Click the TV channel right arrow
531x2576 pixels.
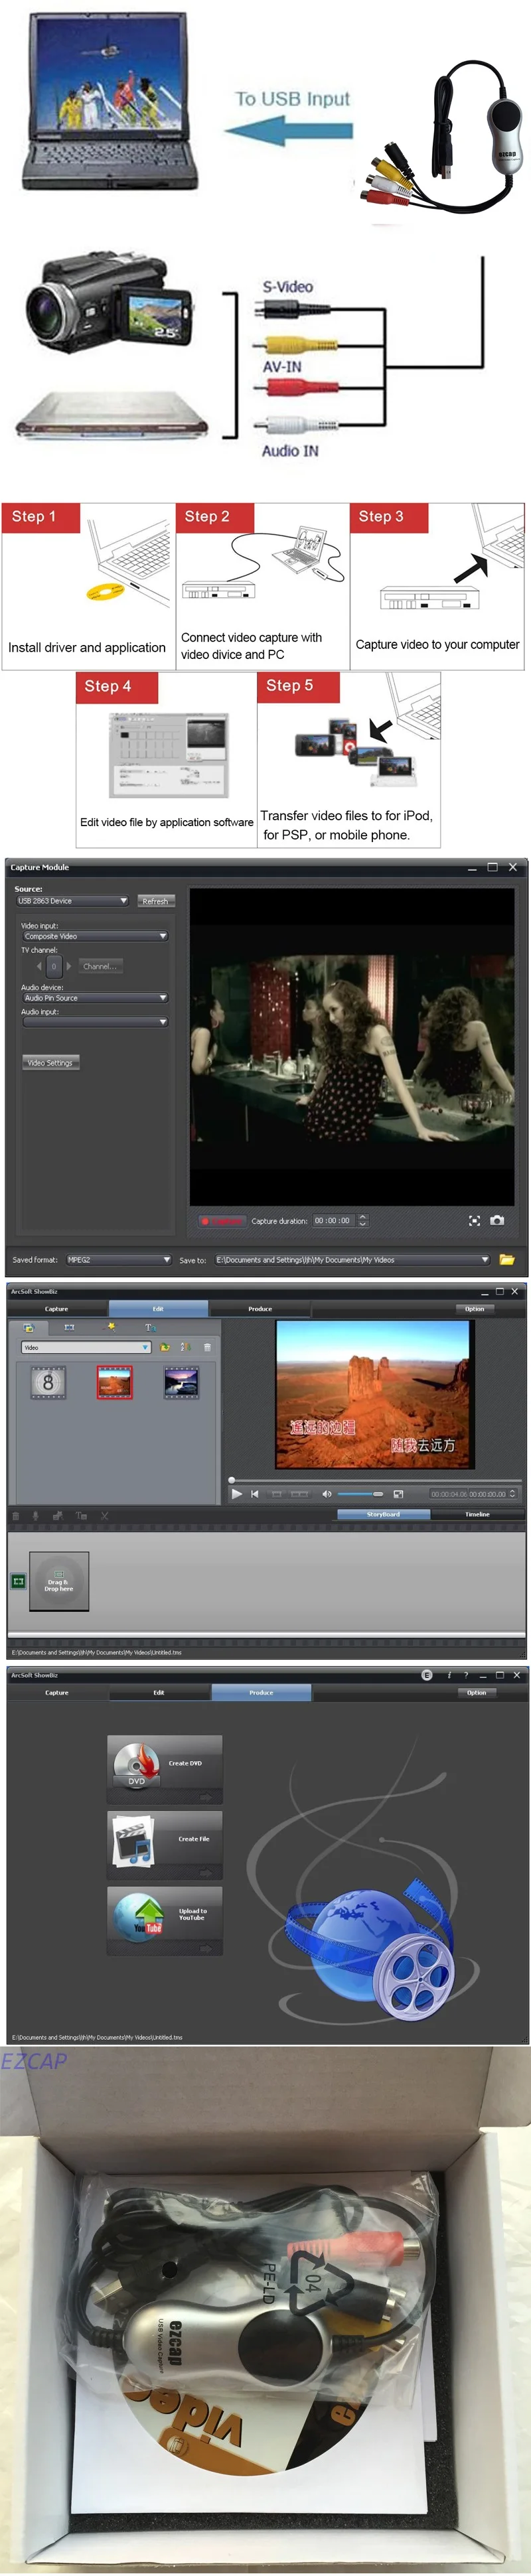point(68,966)
